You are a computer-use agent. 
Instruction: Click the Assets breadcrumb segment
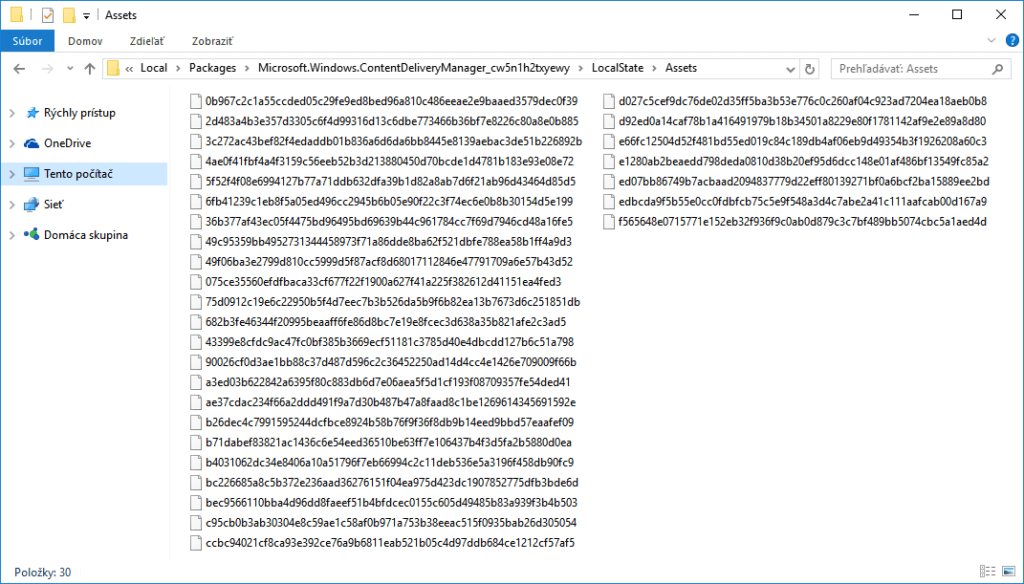click(x=681, y=68)
